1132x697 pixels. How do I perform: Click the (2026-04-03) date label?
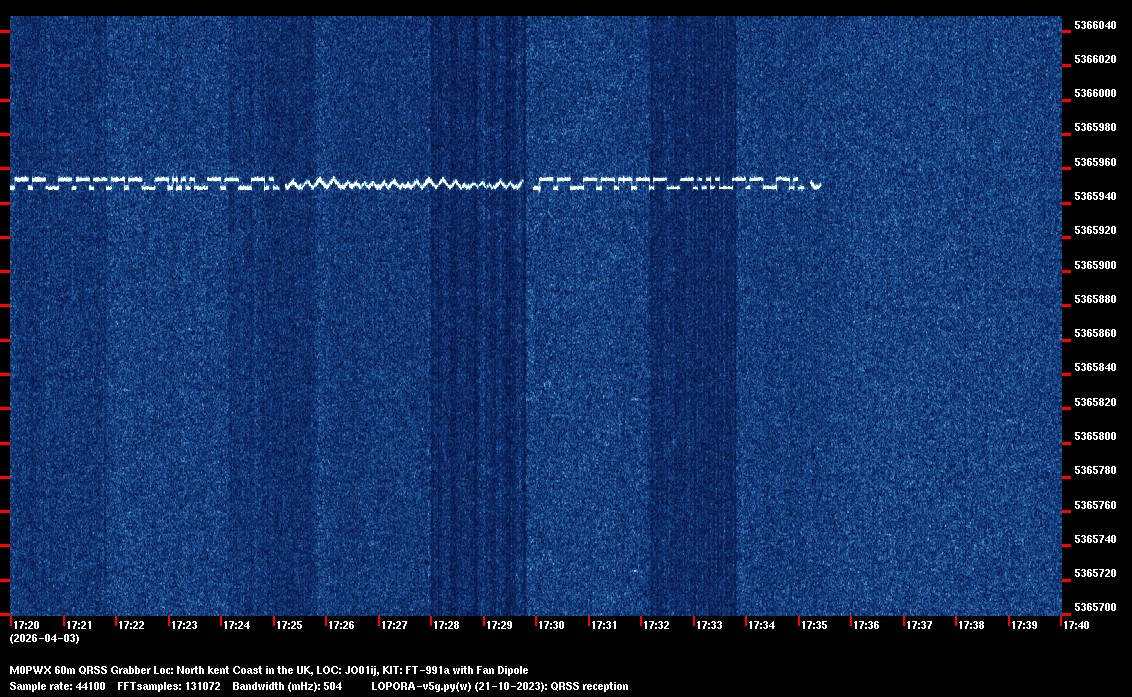(x=44, y=638)
